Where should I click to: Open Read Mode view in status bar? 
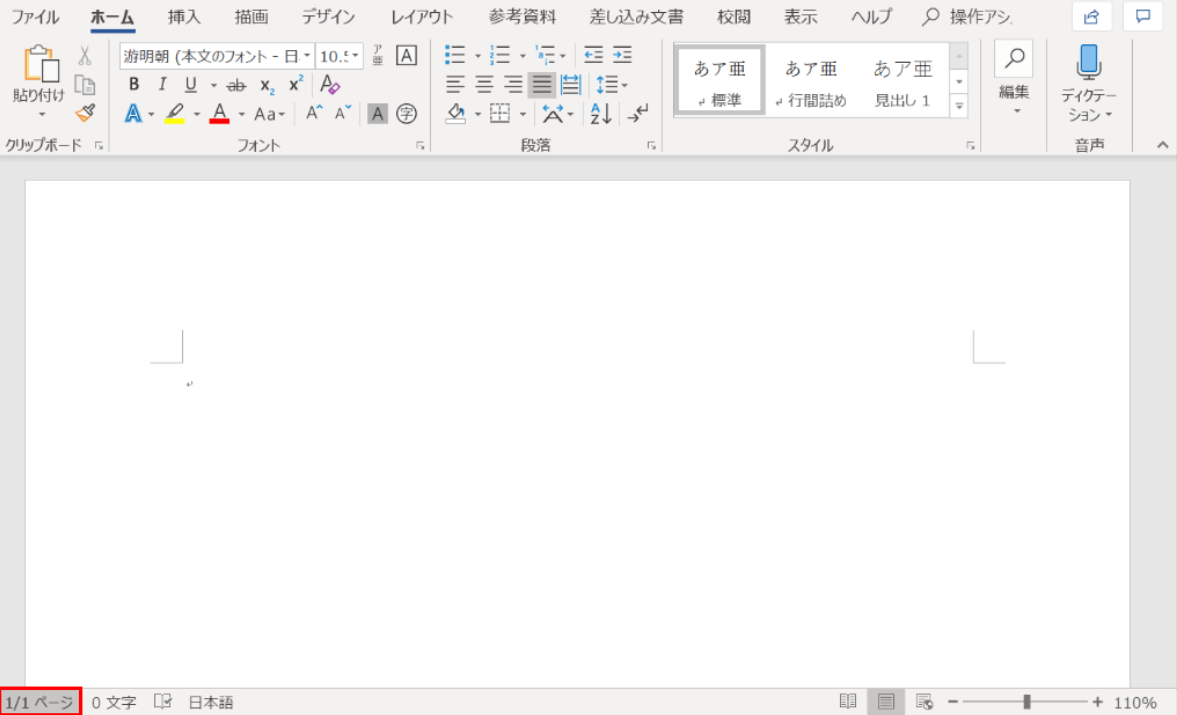pyautogui.click(x=848, y=702)
